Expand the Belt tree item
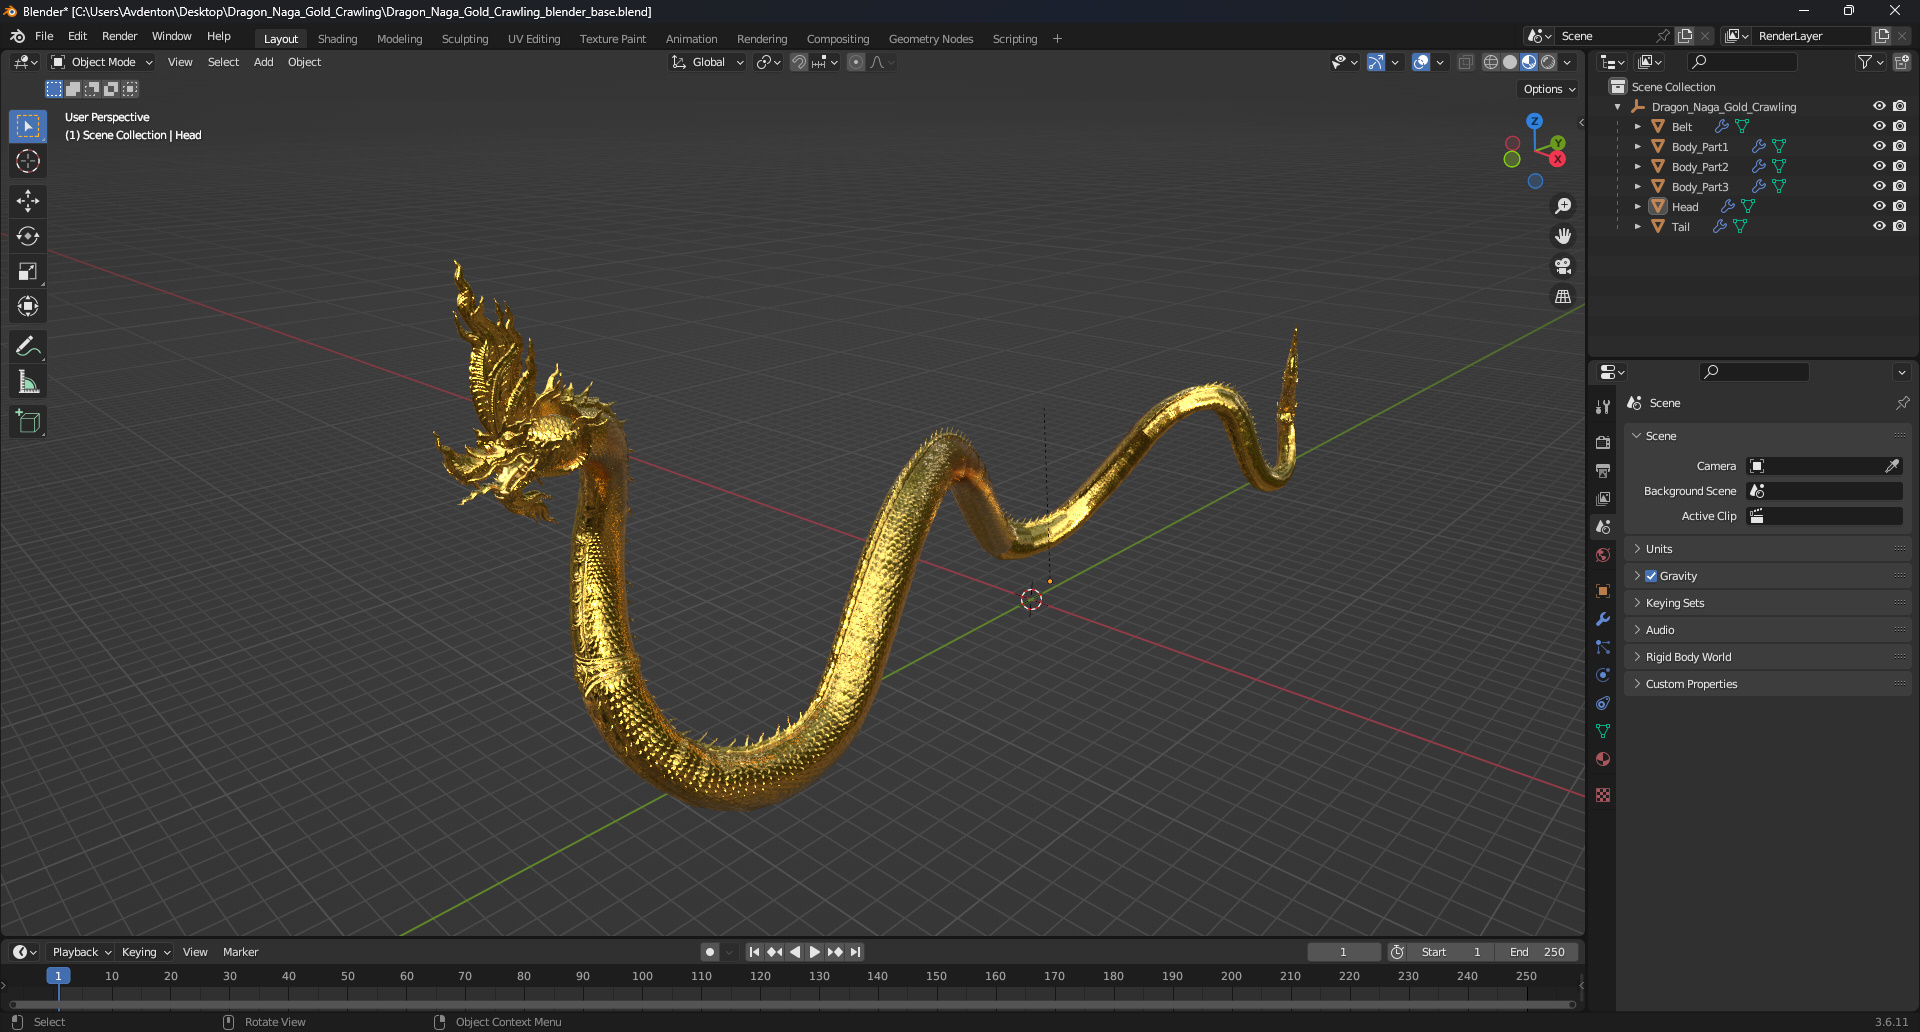Screen dimensions: 1920x1032 tap(1637, 127)
